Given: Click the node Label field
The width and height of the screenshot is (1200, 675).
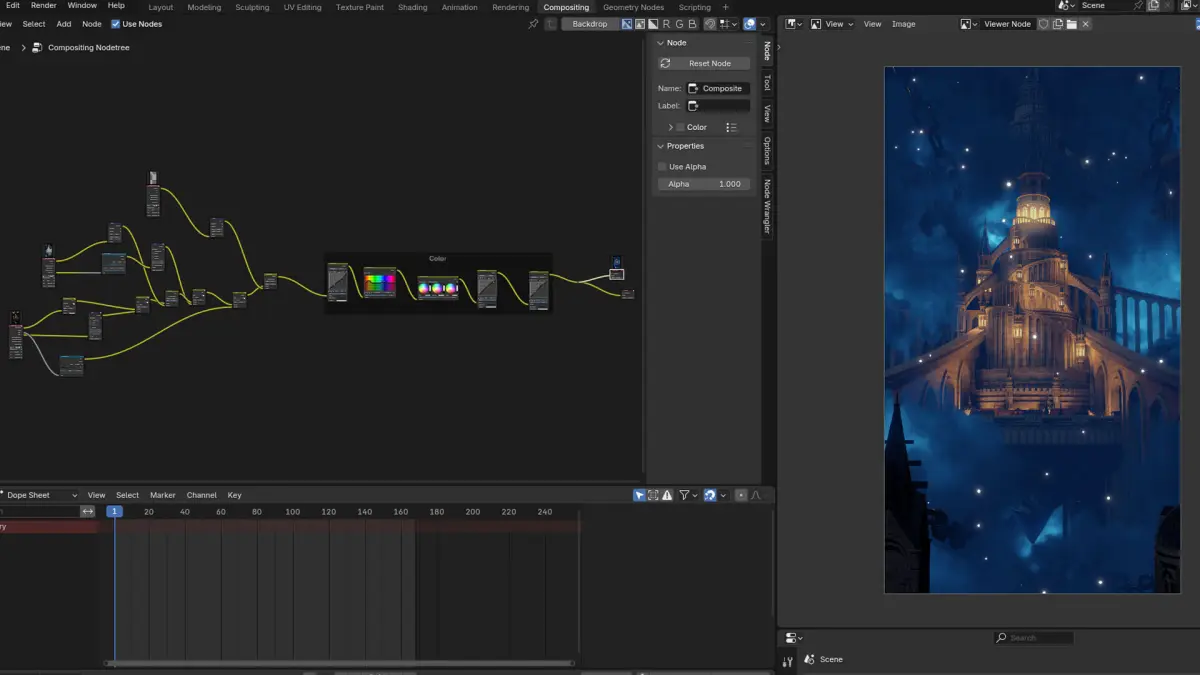Looking at the screenshot, I should 718,105.
